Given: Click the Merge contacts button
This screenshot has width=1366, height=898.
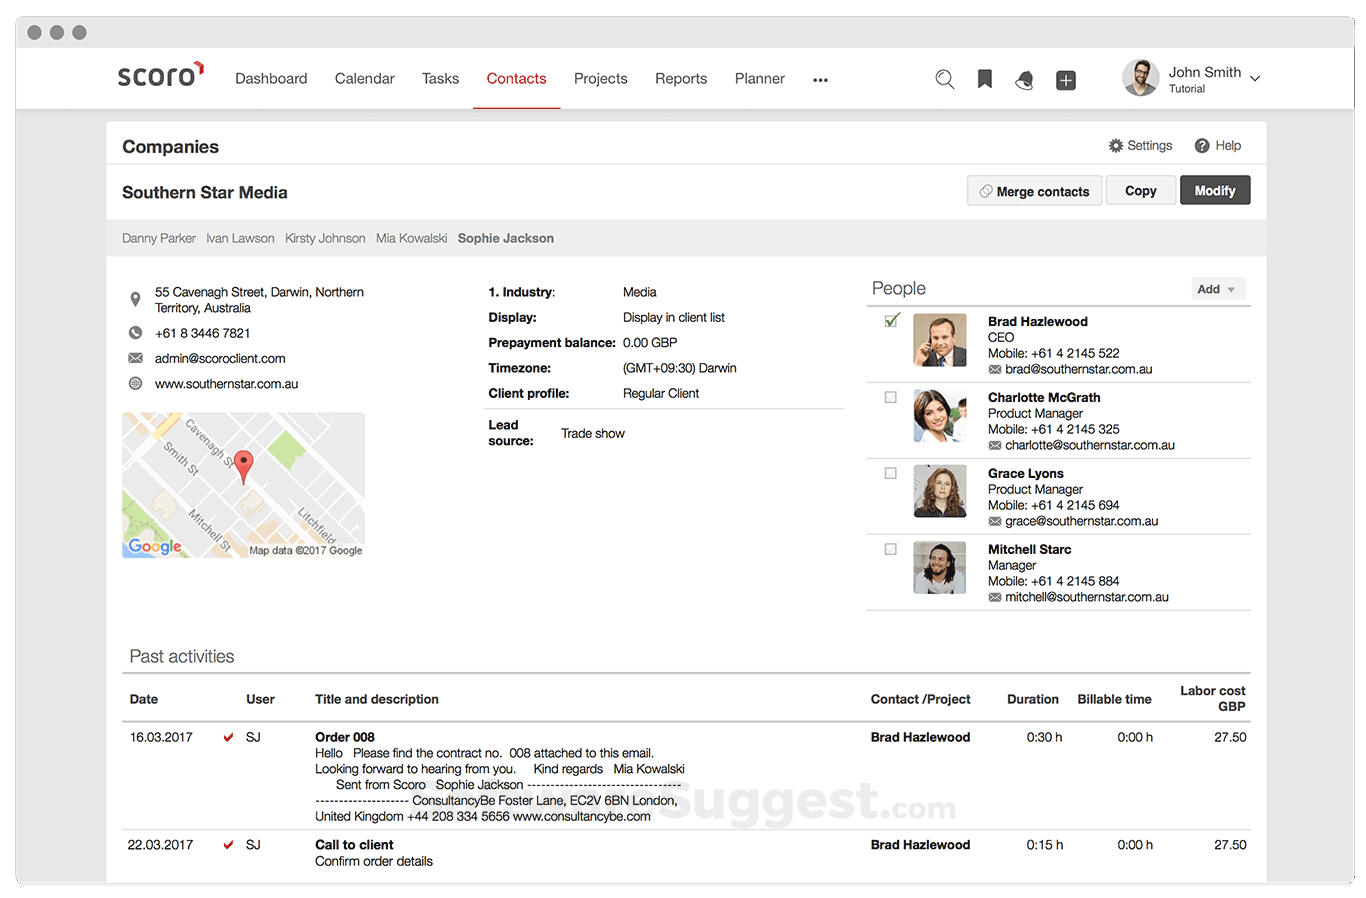Looking at the screenshot, I should [1034, 190].
